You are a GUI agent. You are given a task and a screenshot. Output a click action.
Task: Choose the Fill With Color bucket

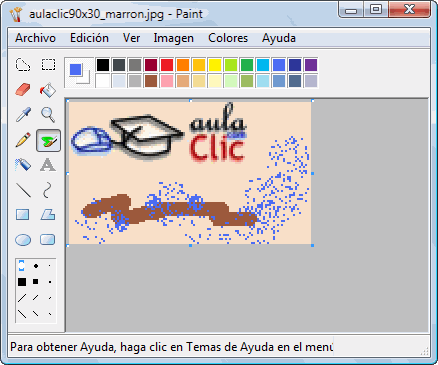click(48, 90)
